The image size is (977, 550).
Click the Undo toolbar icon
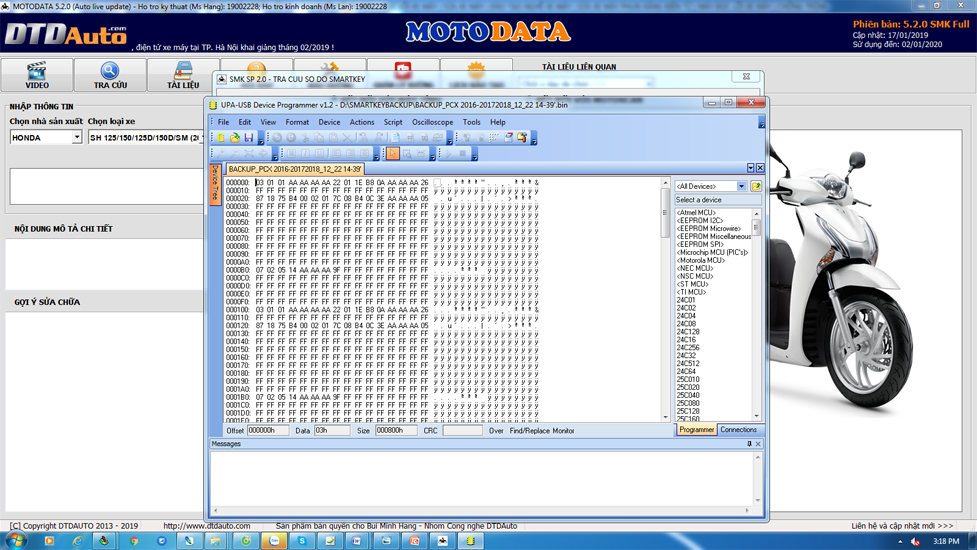point(277,138)
